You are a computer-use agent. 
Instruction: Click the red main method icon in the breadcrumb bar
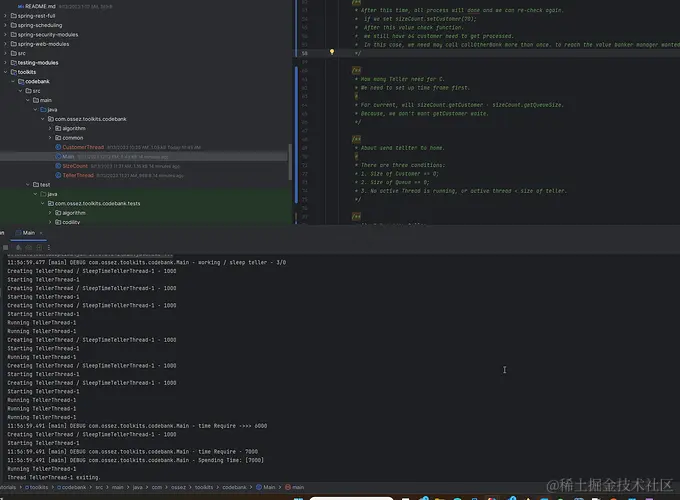coord(288,487)
